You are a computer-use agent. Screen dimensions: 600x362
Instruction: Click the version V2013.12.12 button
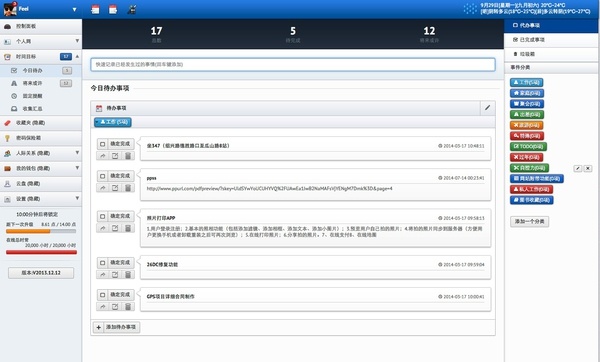click(x=41, y=273)
